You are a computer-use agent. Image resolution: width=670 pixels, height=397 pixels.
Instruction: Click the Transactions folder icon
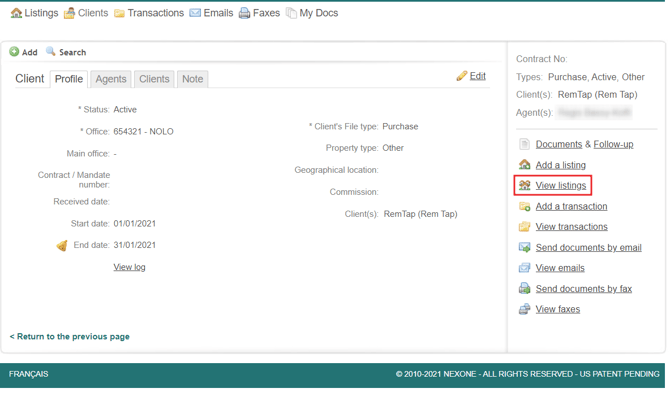pos(119,14)
